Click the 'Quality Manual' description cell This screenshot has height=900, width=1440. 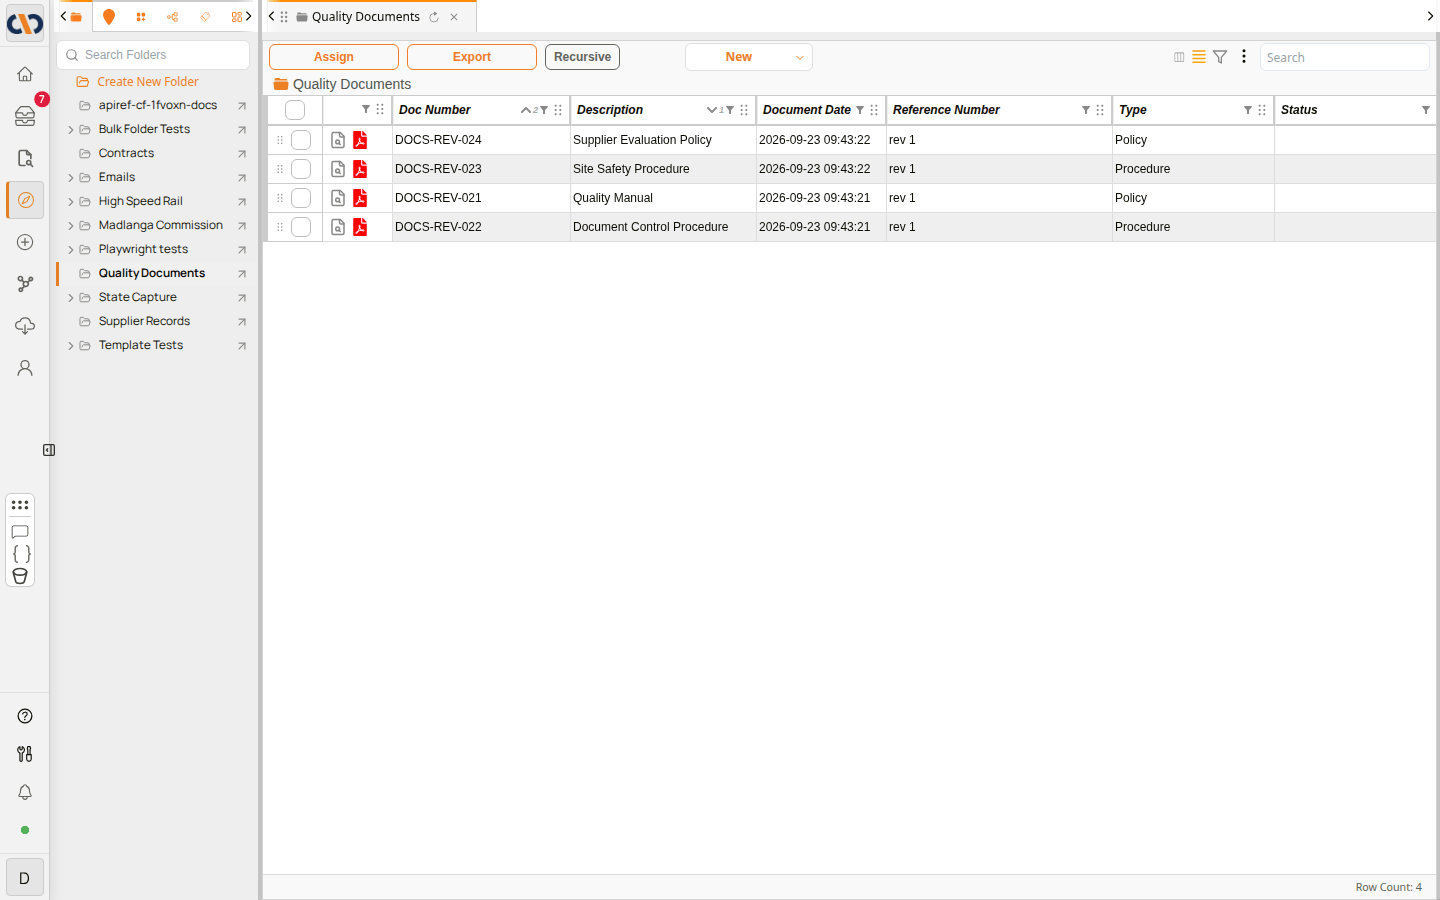663,198
